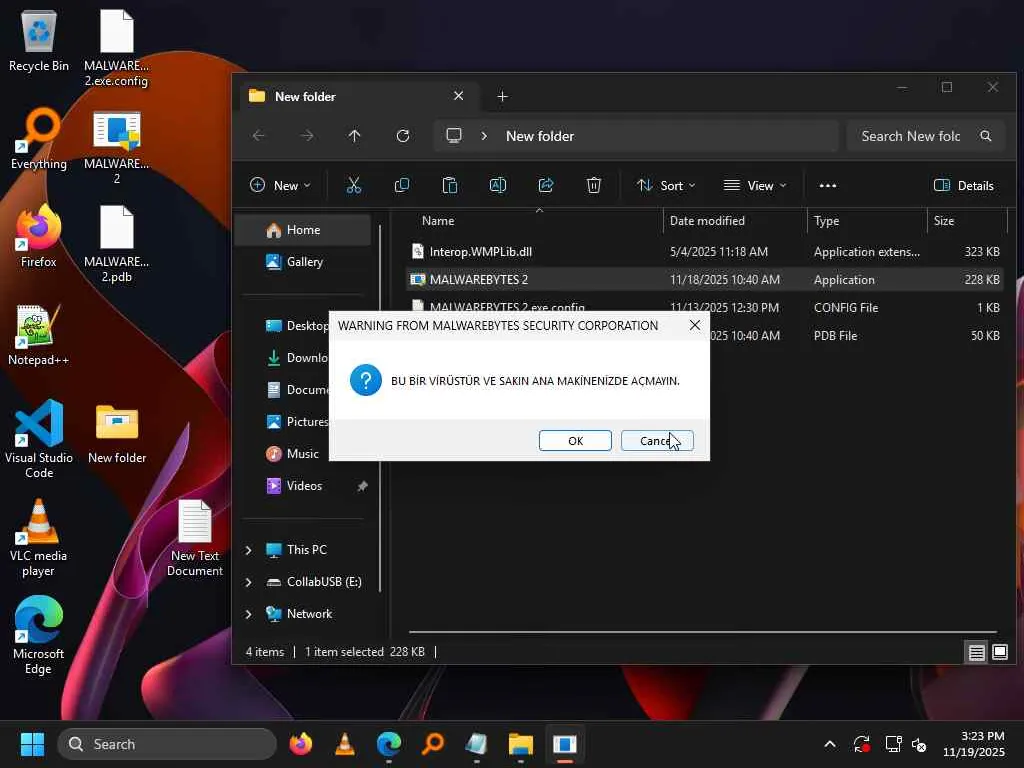The height and width of the screenshot is (768, 1024).
Task: Refresh the folder view
Action: pyautogui.click(x=403, y=136)
